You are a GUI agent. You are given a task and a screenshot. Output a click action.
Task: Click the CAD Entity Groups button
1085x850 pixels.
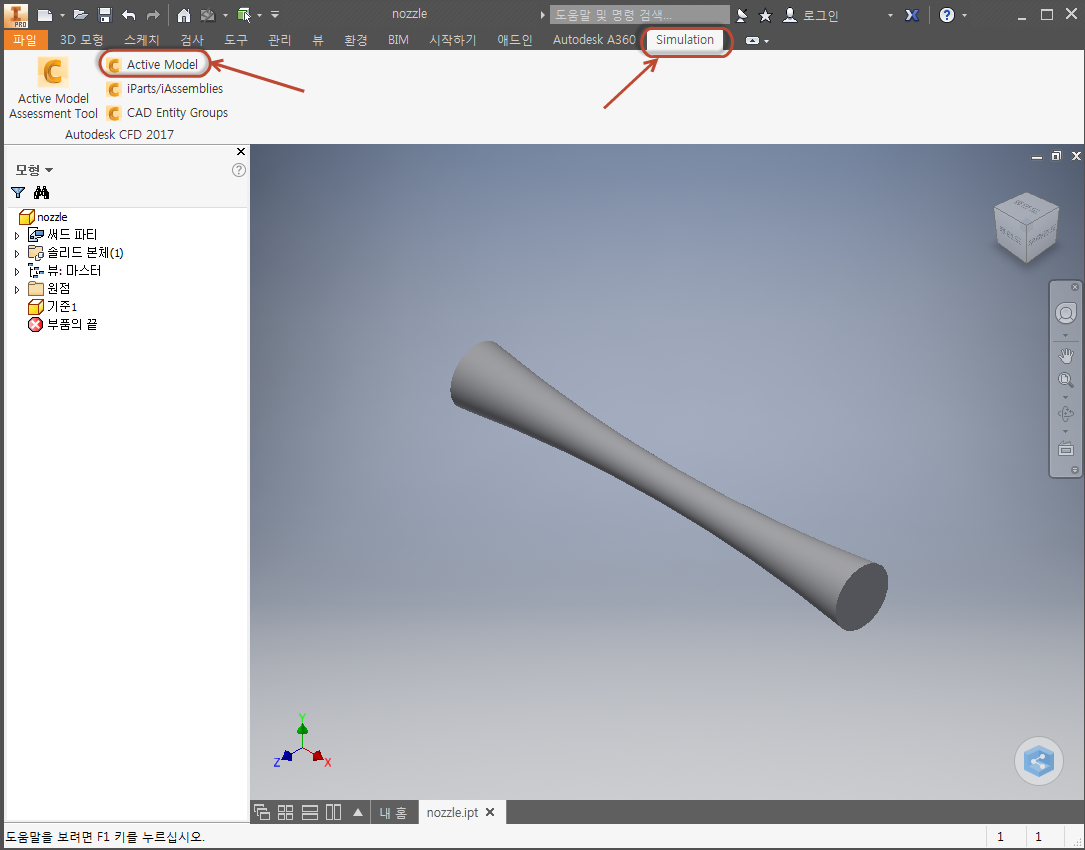tap(167, 113)
